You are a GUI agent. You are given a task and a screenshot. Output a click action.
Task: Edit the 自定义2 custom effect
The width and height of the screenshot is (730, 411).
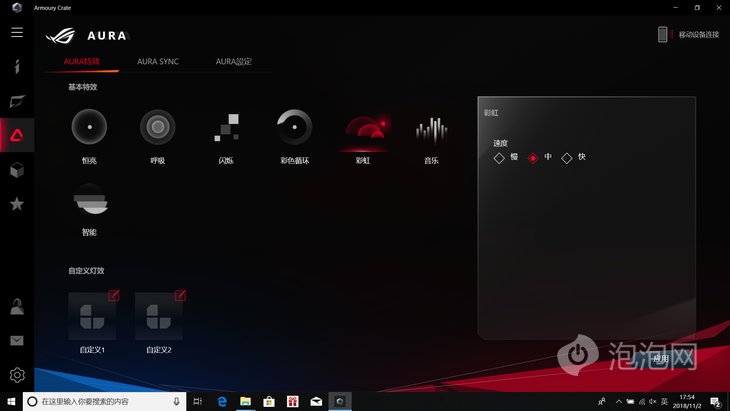(180, 295)
